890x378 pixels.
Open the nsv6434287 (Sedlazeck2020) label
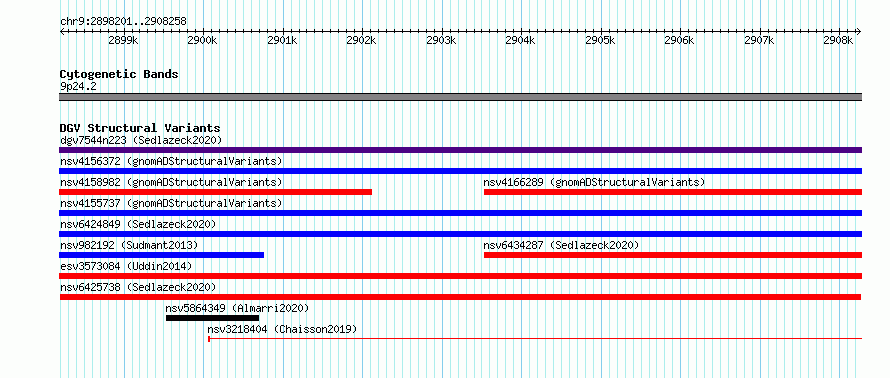(x=561, y=245)
